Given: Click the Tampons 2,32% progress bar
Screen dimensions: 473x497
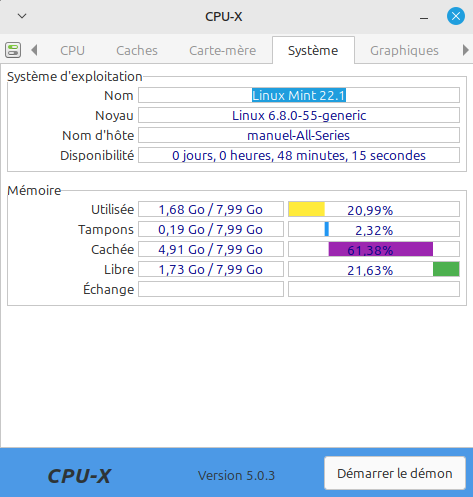Looking at the screenshot, I should (374, 229).
